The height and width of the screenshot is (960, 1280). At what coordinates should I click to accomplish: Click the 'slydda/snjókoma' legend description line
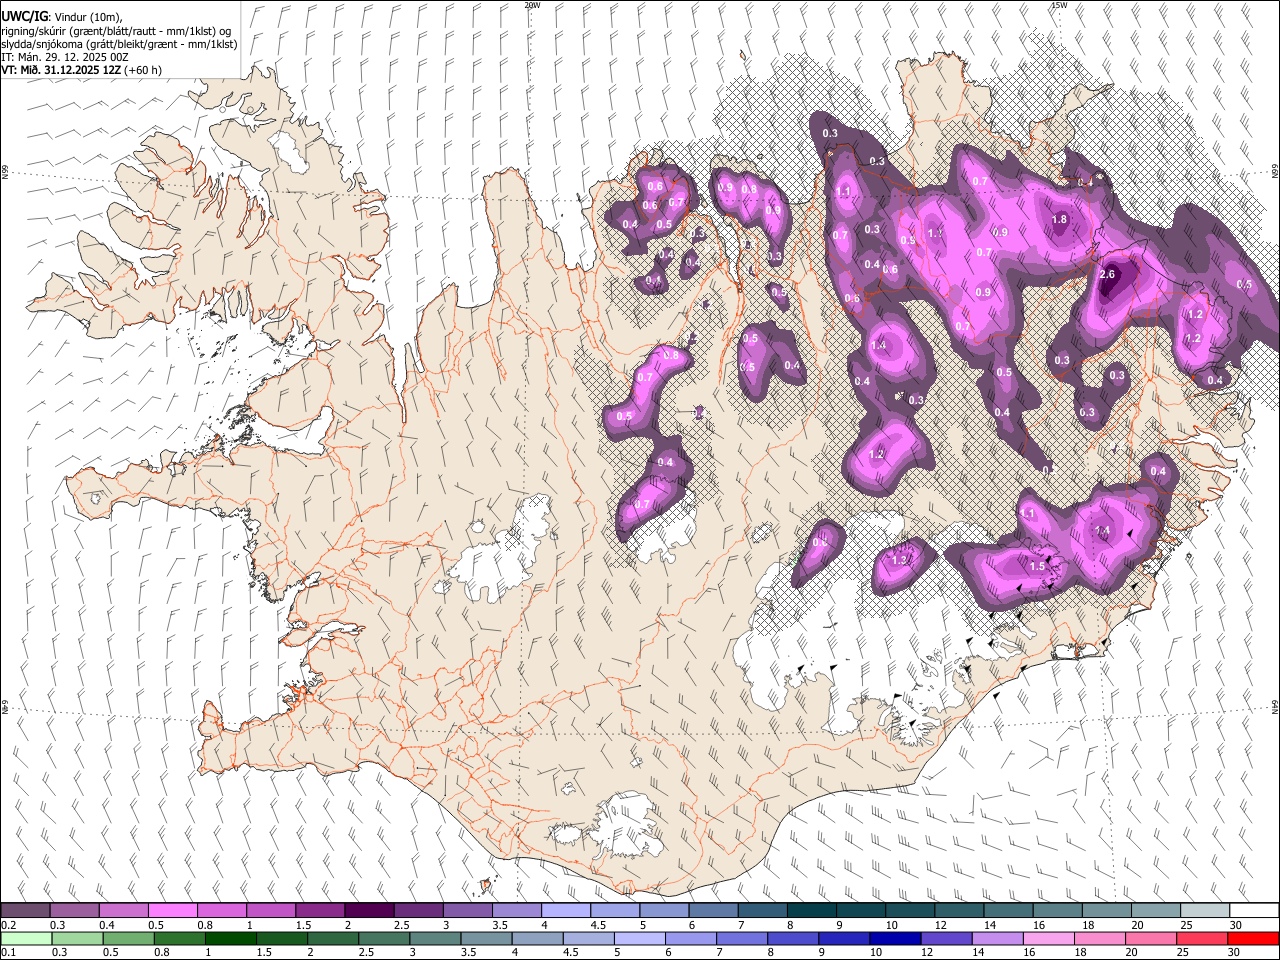coord(119,44)
